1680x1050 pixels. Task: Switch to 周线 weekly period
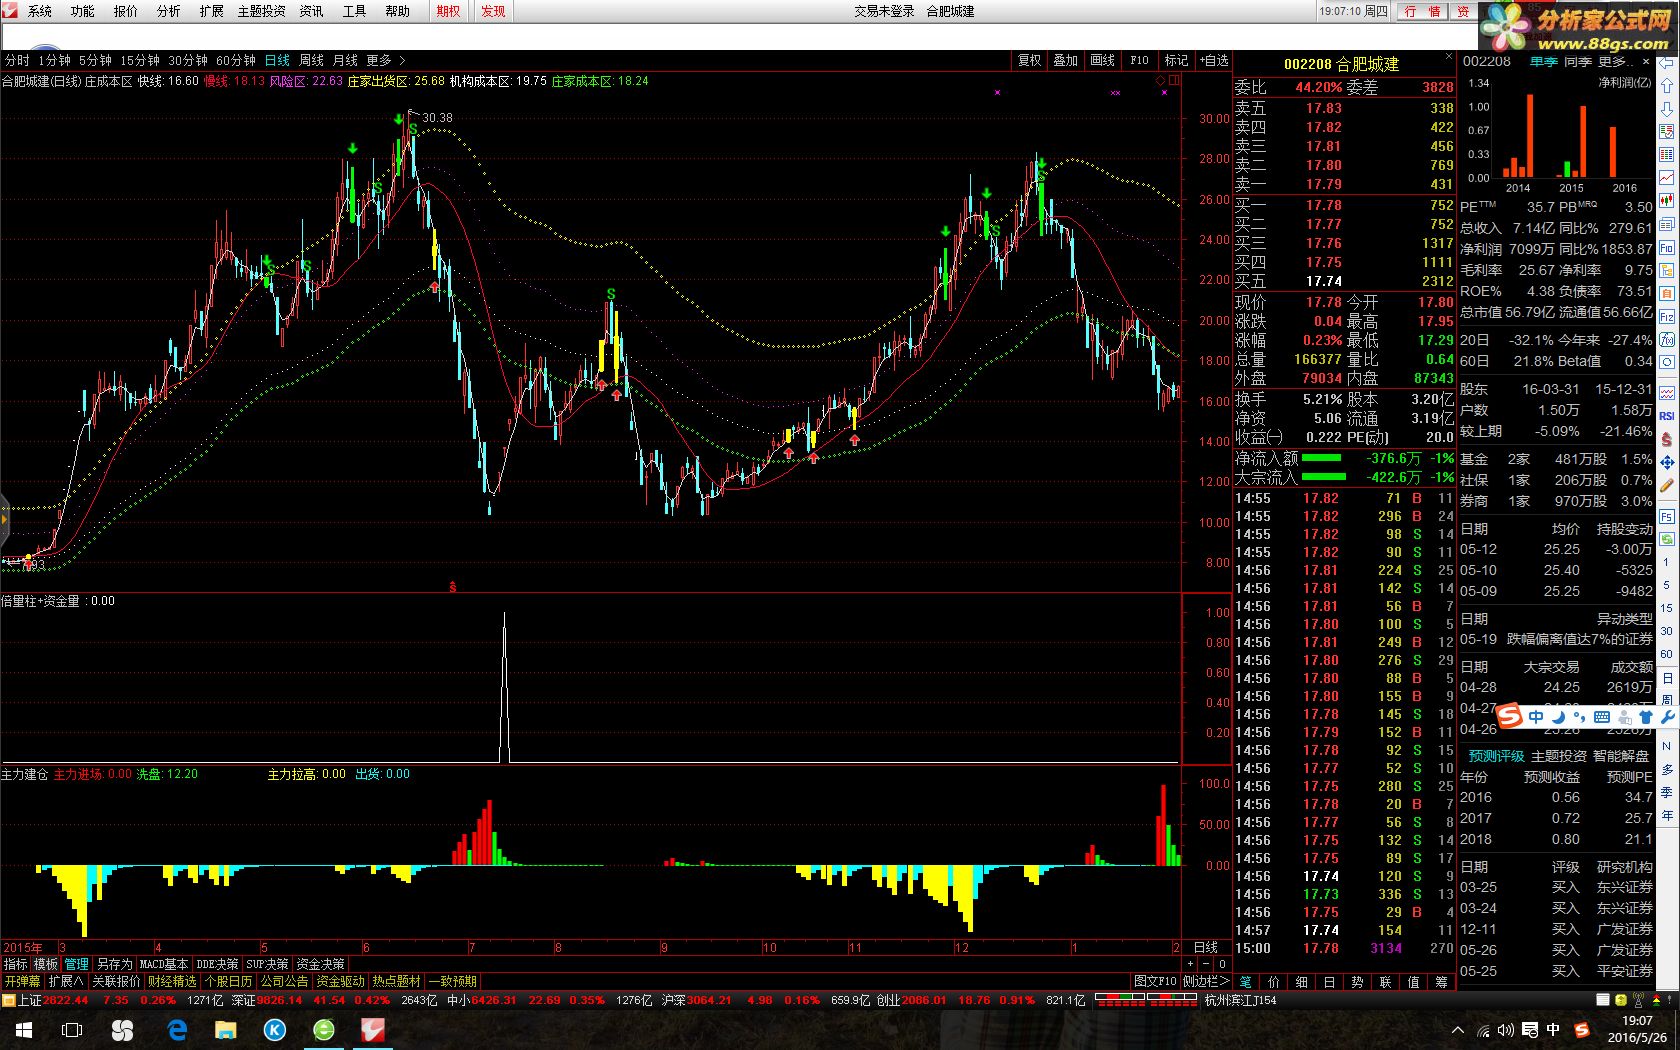(x=311, y=60)
